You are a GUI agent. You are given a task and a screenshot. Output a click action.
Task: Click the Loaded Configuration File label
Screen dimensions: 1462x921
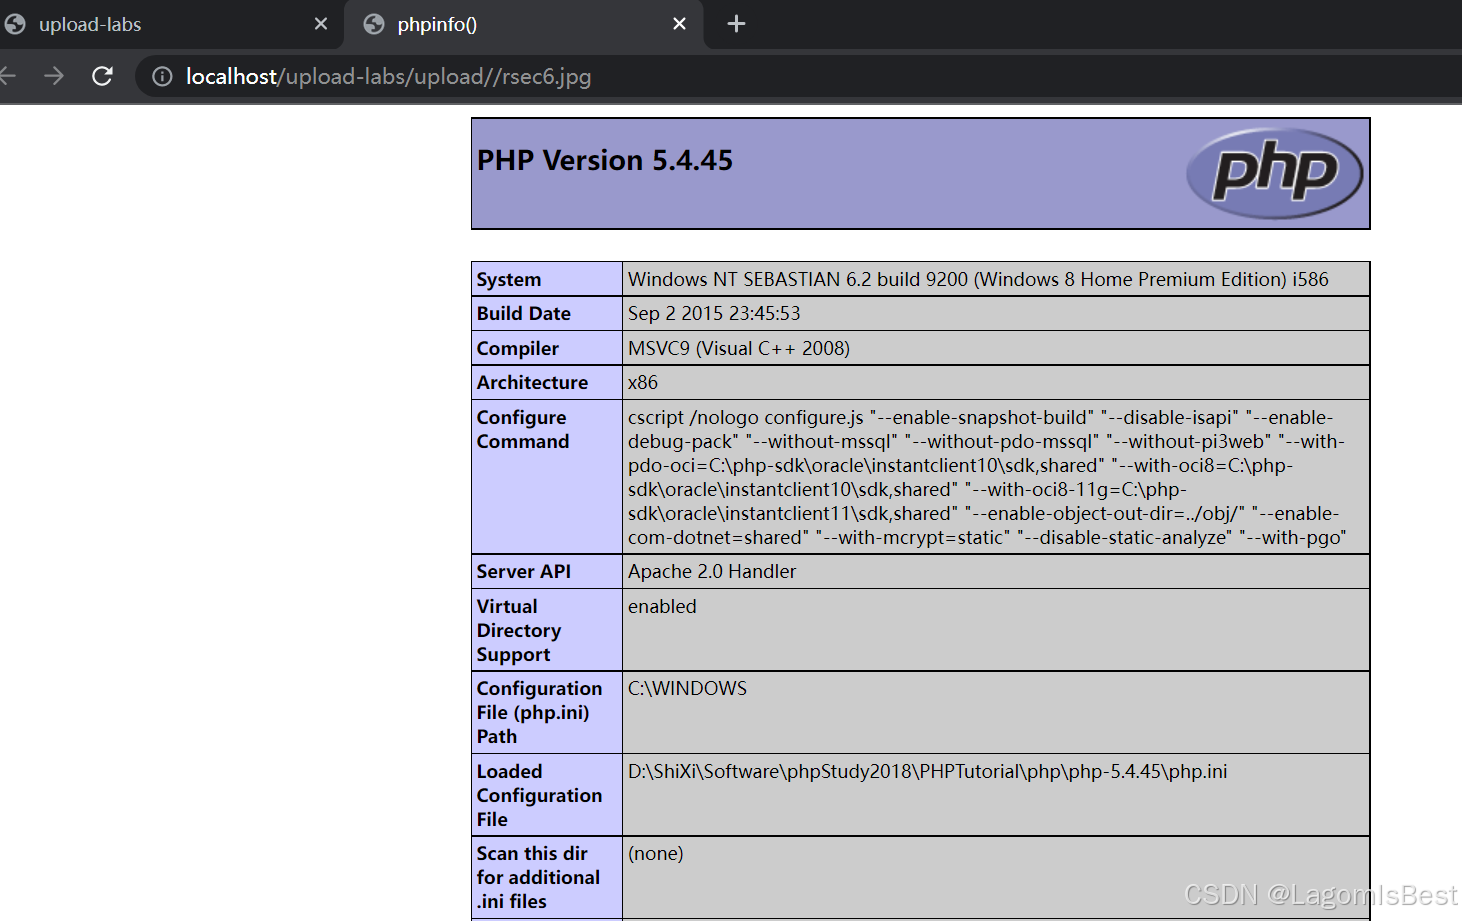tap(539, 795)
